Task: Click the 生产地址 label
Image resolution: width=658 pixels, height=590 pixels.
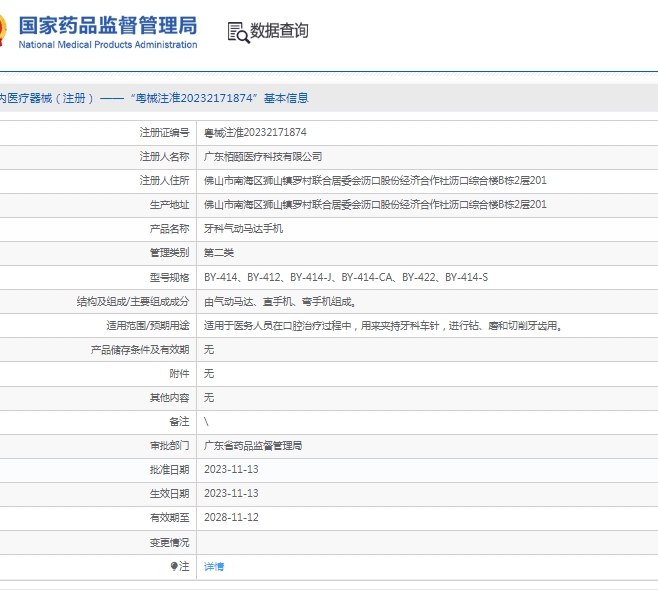Action: [170, 204]
